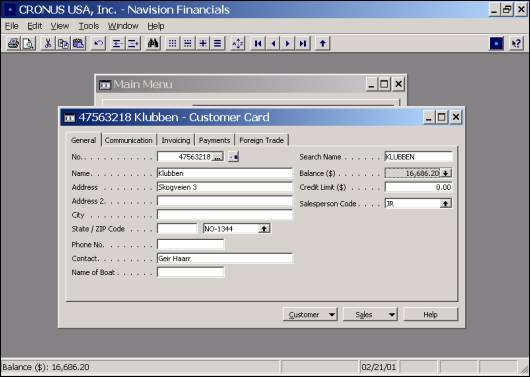Screen dimensions: 530x377
Task: Go to the next record
Action: pyautogui.click(x=288, y=43)
